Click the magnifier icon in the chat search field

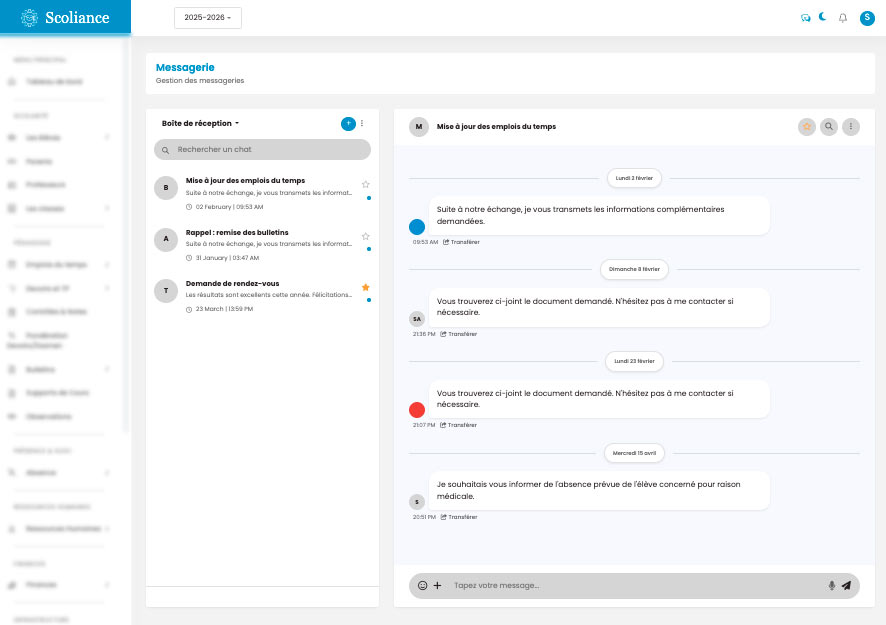pyautogui.click(x=166, y=150)
